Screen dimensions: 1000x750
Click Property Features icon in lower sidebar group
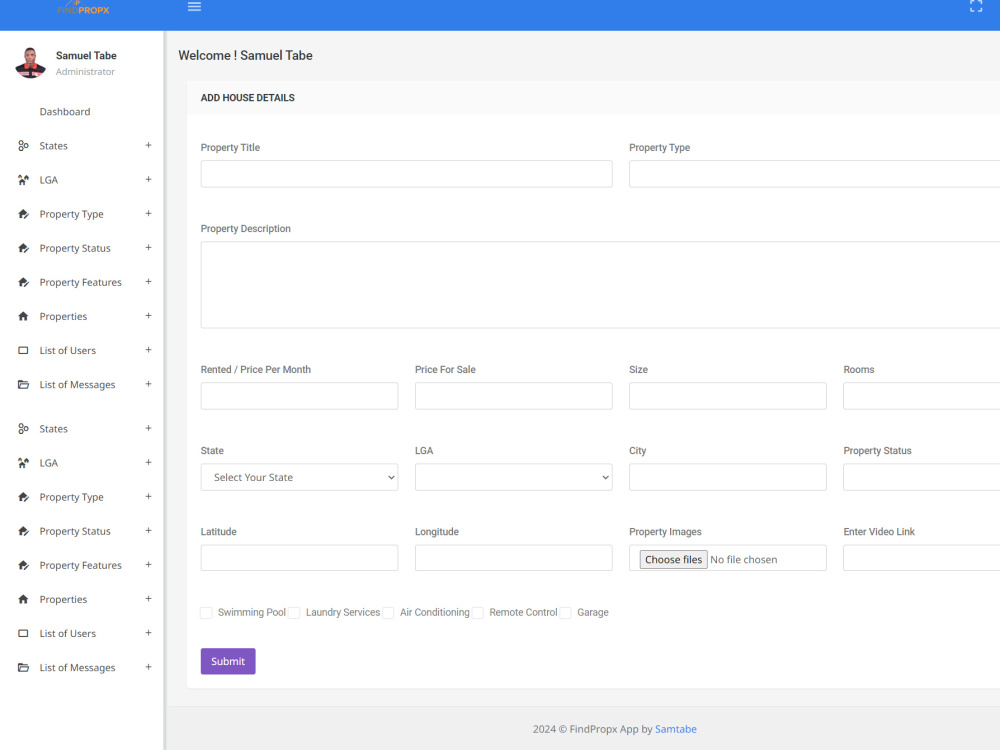pyautogui.click(x=24, y=566)
